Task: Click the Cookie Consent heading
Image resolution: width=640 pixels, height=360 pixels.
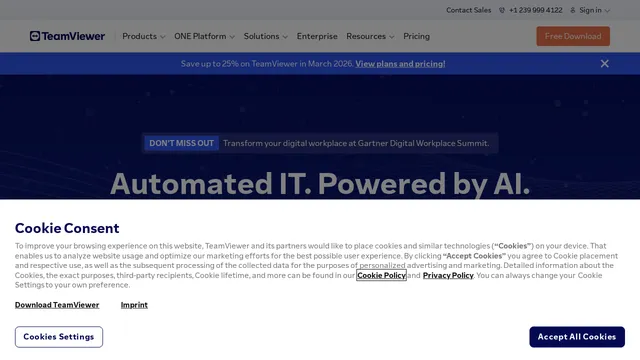Action: 67,228
